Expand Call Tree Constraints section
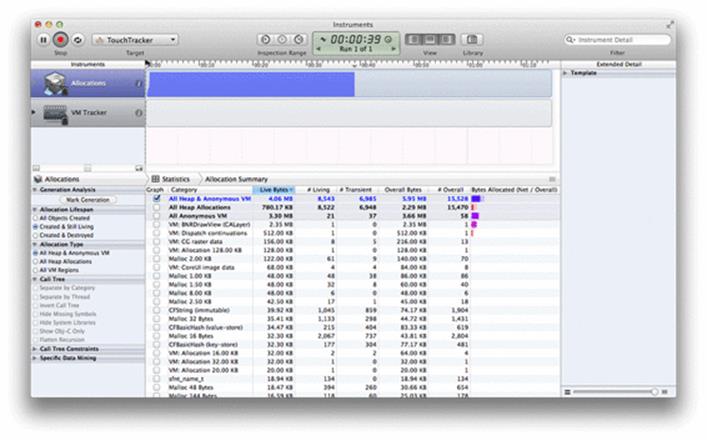707x440 pixels. point(35,349)
